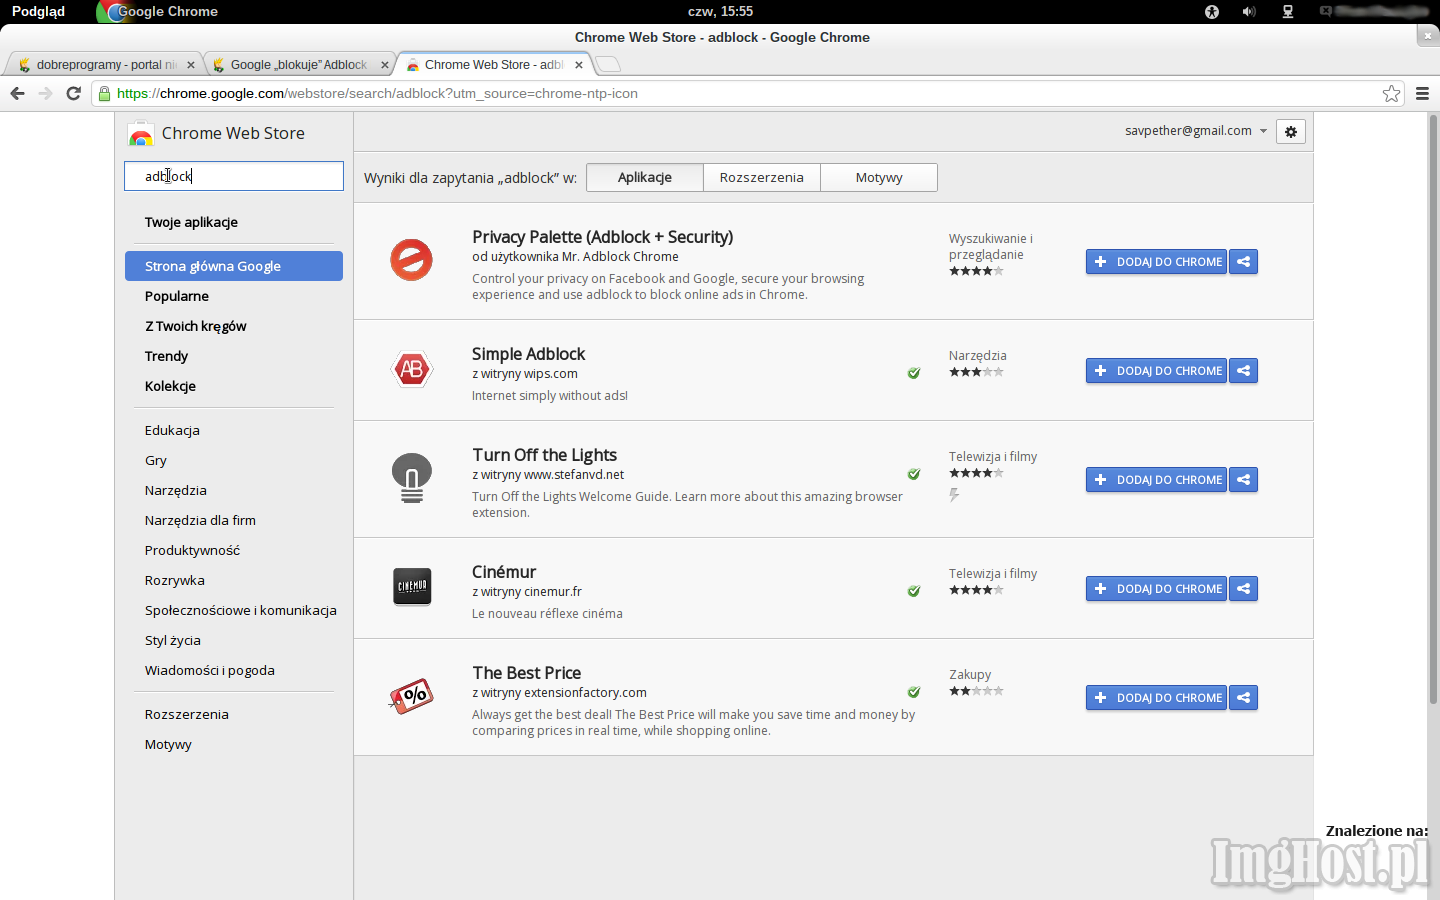Open the Simple Adblock title link
1440x900 pixels.
(x=528, y=354)
